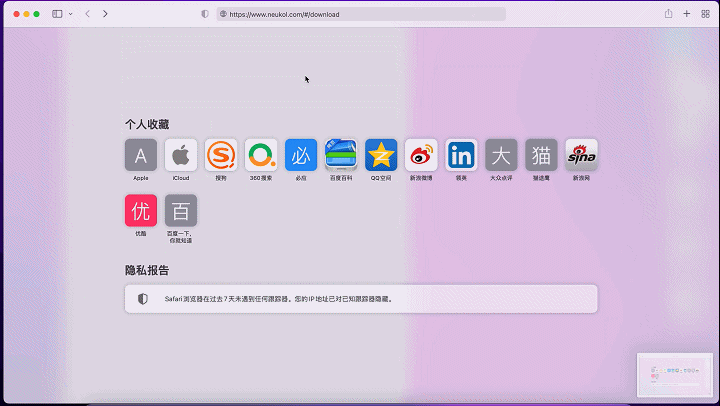Screen dimensions: 720x406
Task: Open the Sogou search favorite
Action: click(221, 155)
